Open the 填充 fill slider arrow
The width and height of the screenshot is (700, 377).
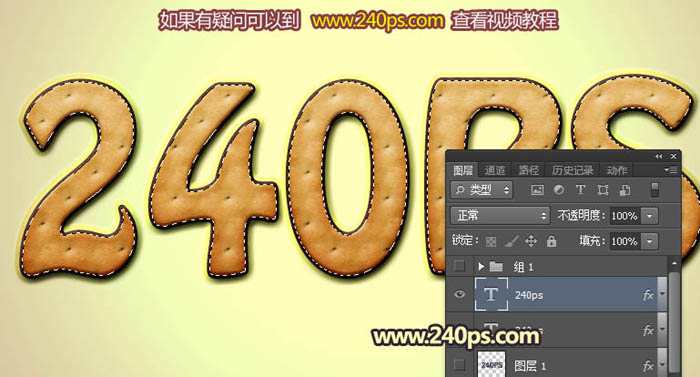coord(650,242)
